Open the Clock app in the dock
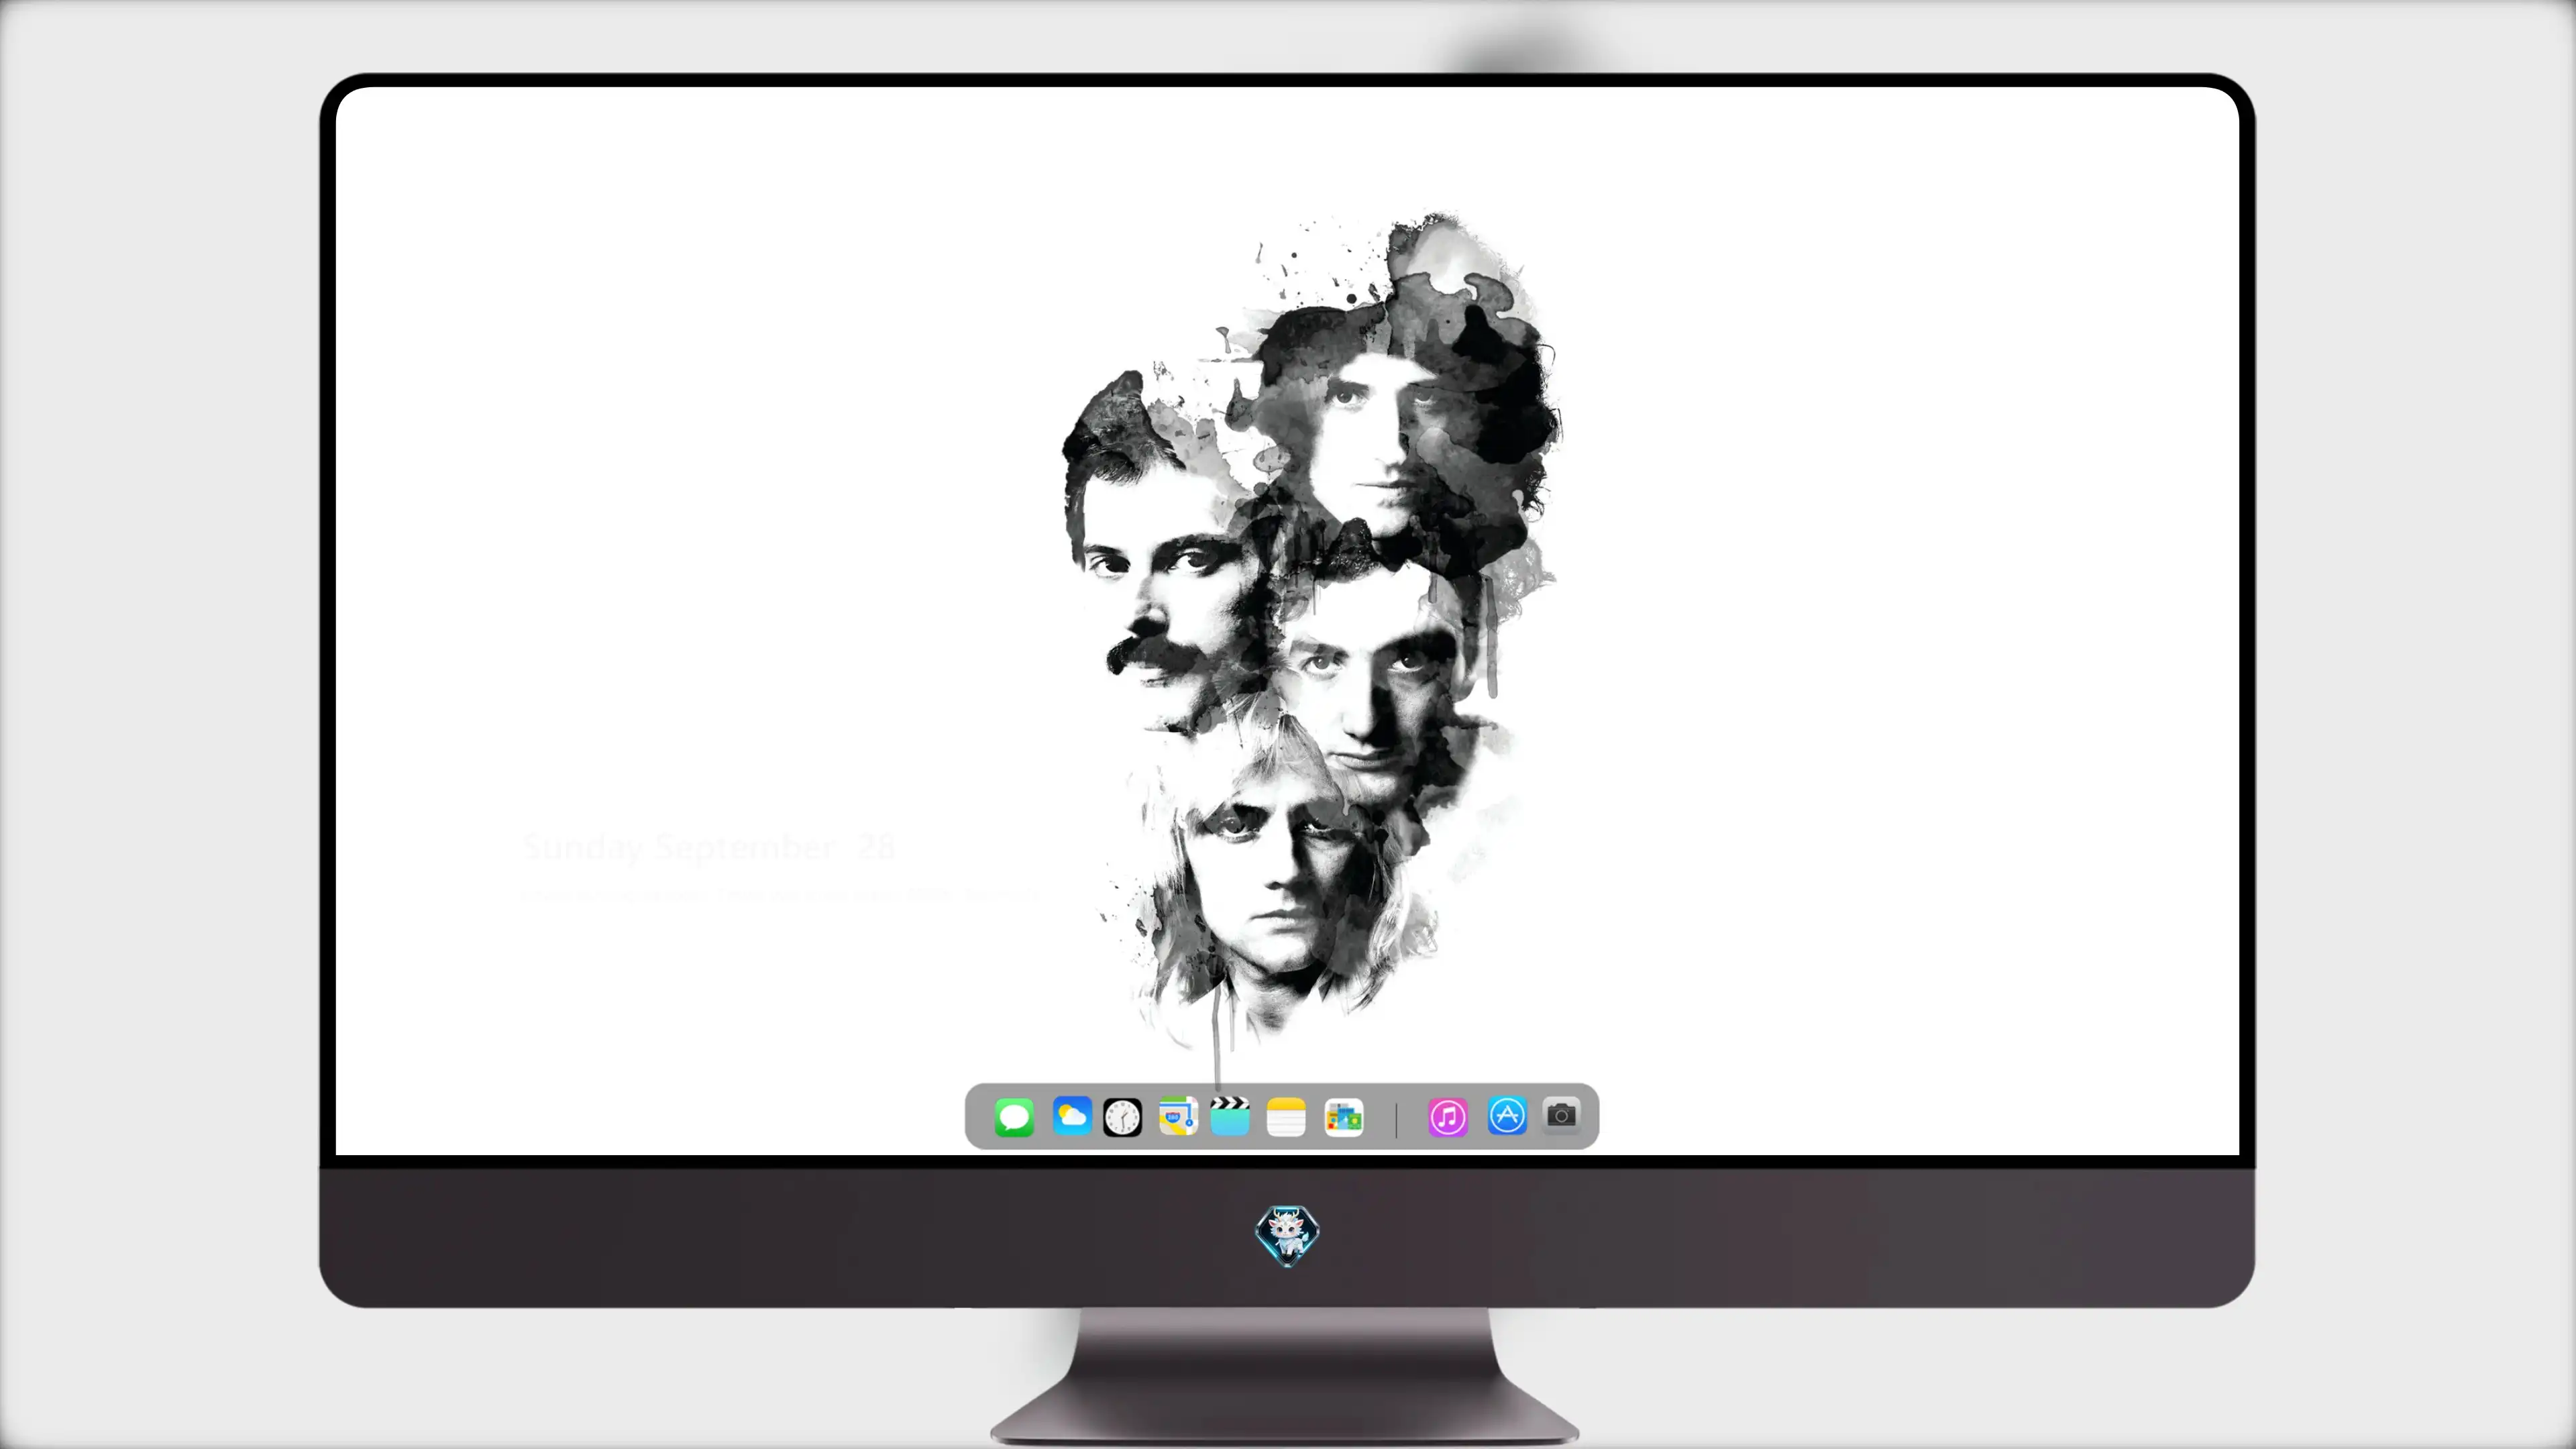Image resolution: width=2576 pixels, height=1449 pixels. tap(1122, 1117)
